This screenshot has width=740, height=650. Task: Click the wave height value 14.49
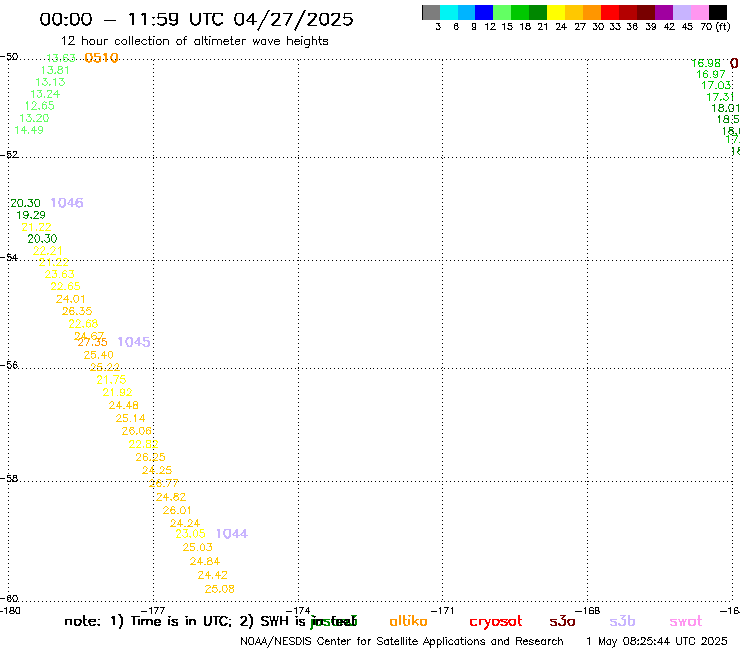pyautogui.click(x=29, y=130)
